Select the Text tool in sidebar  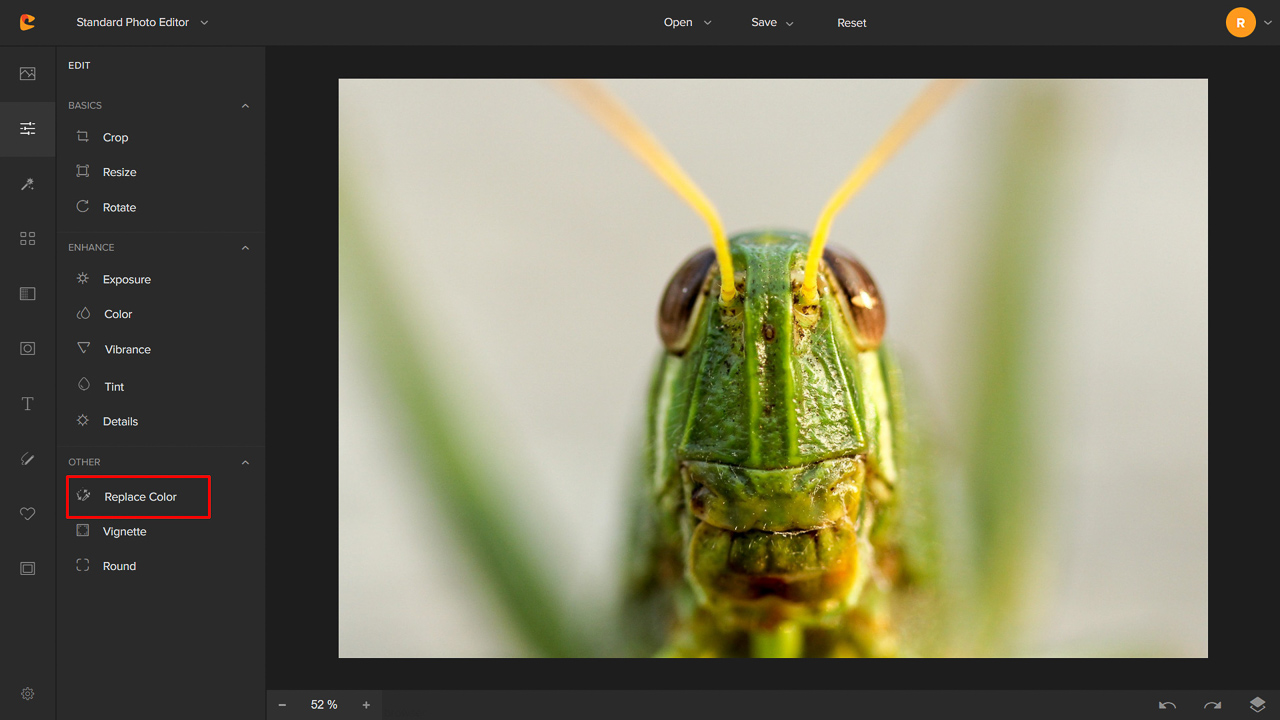[27, 404]
